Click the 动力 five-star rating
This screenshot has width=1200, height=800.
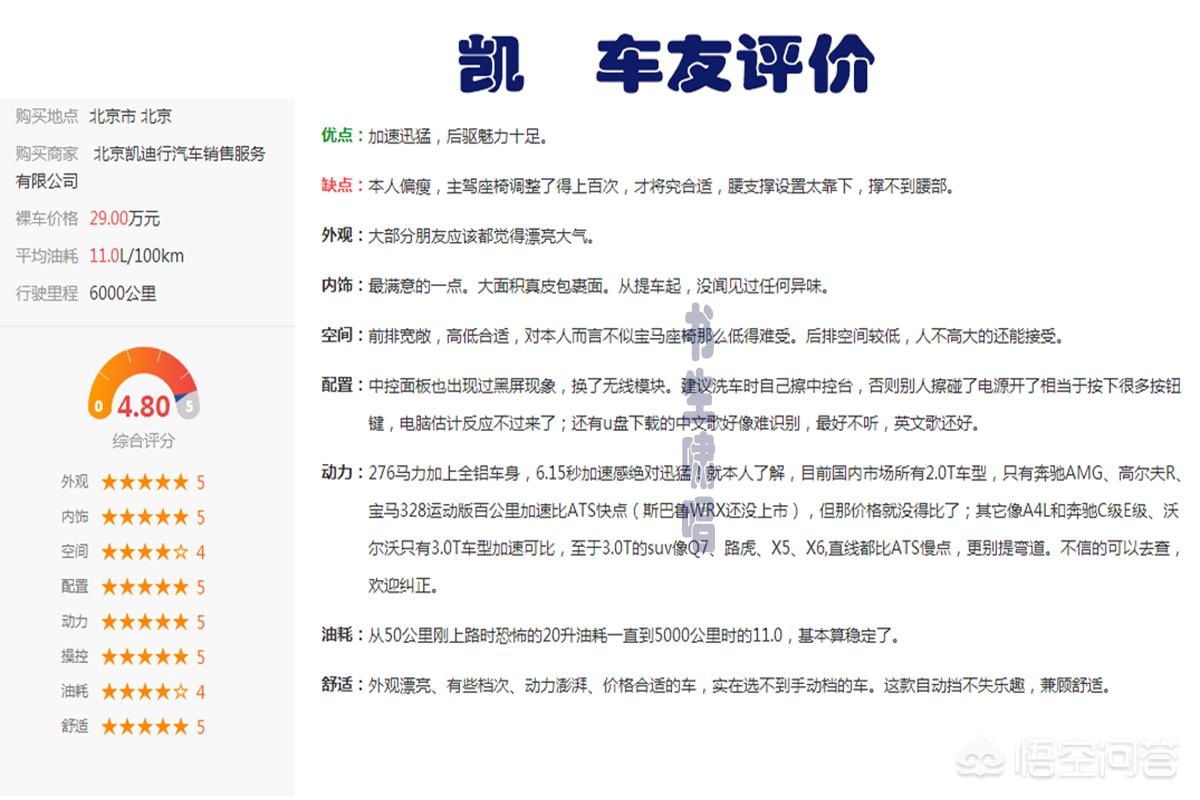144,622
